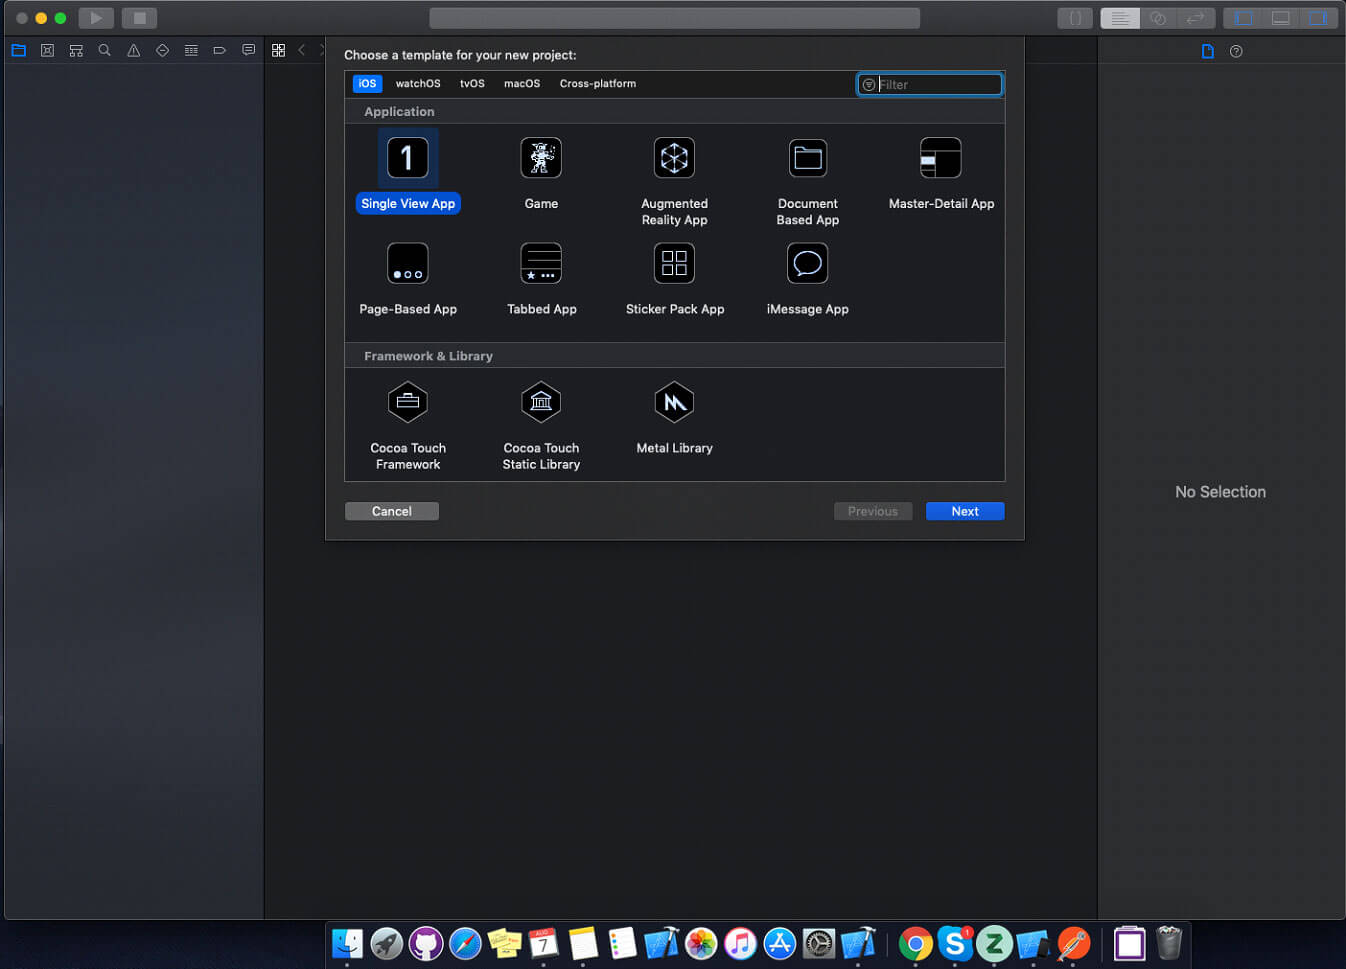Choose the Sticker Pack App template
The width and height of the screenshot is (1346, 969).
tap(674, 265)
